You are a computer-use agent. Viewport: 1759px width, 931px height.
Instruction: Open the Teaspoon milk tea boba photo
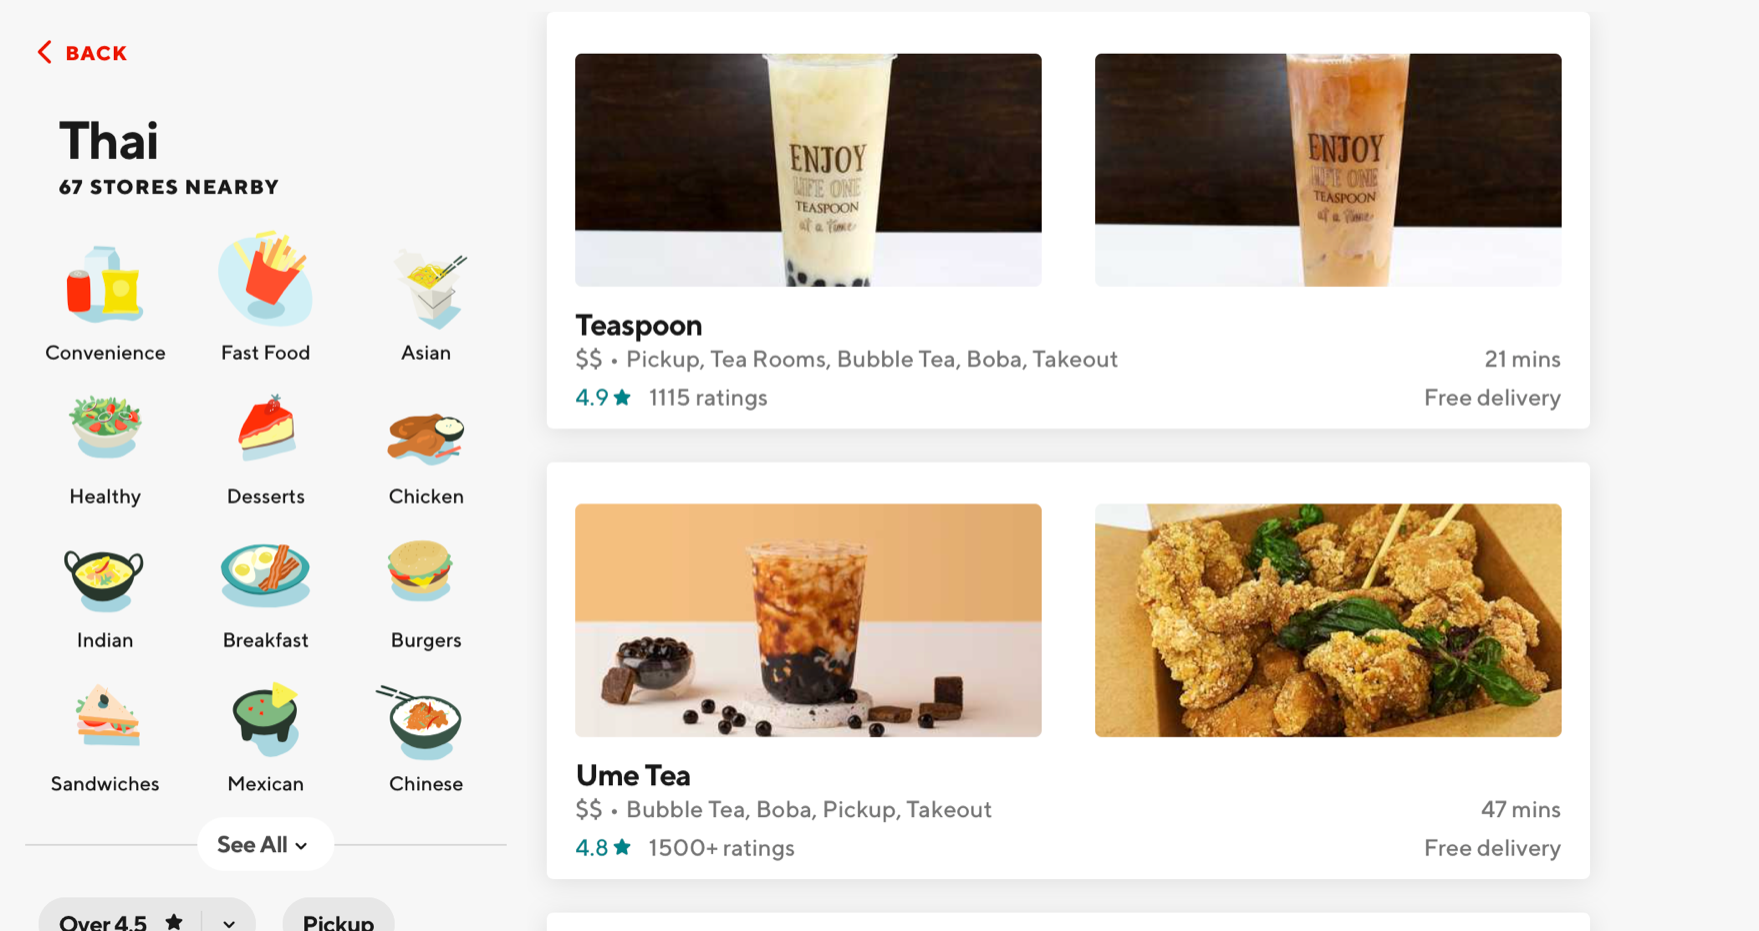coord(808,170)
